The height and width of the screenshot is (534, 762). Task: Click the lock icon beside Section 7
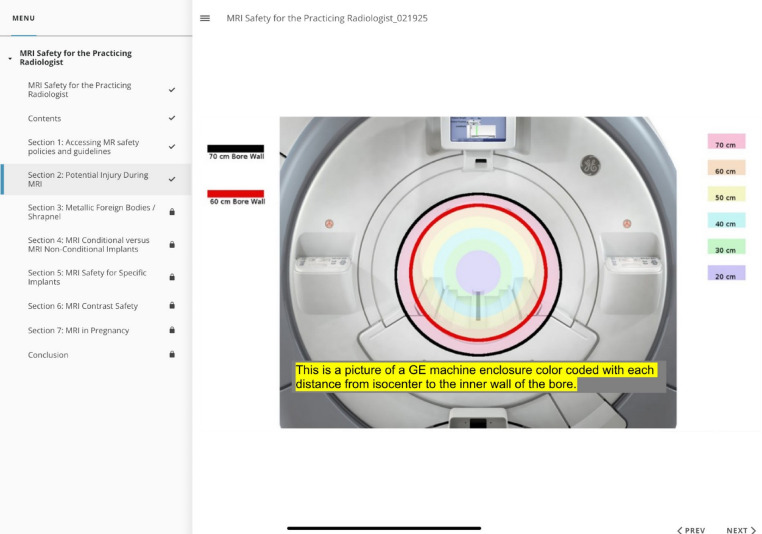coord(172,330)
